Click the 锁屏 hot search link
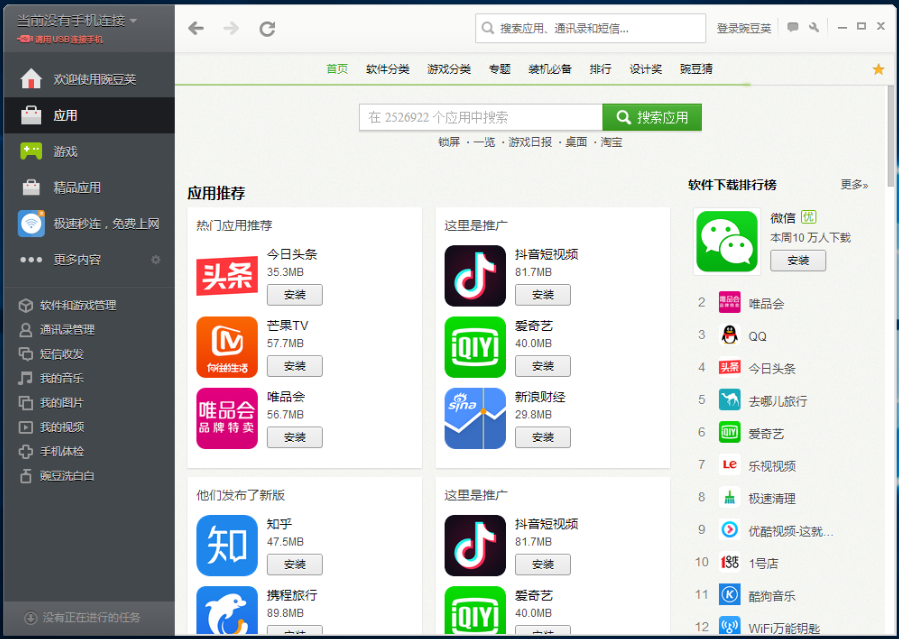899x639 pixels. 449,142
